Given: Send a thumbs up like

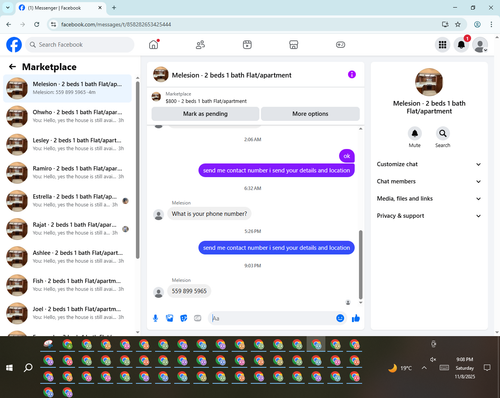Looking at the screenshot, I should pyautogui.click(x=356, y=318).
